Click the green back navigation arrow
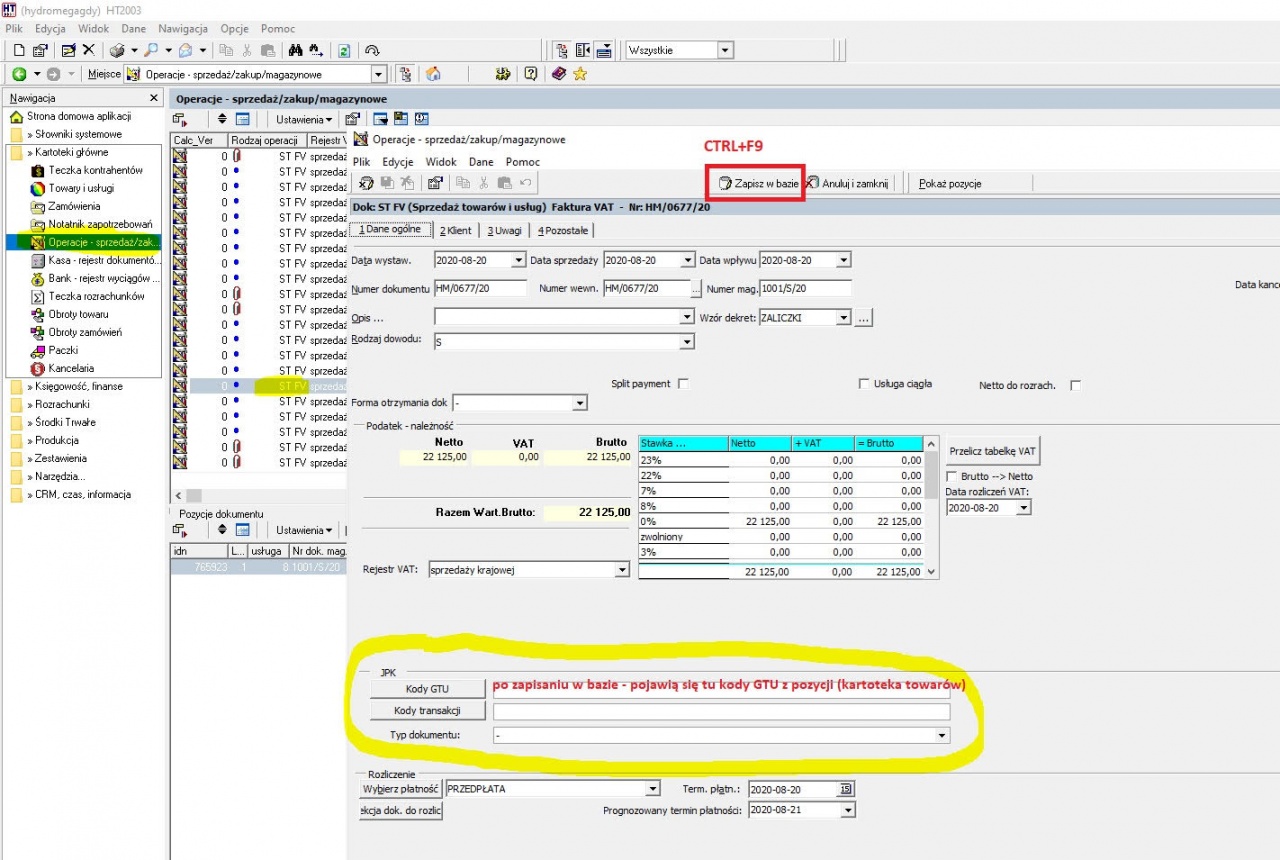Viewport: 1280px width, 860px height. (x=19, y=74)
